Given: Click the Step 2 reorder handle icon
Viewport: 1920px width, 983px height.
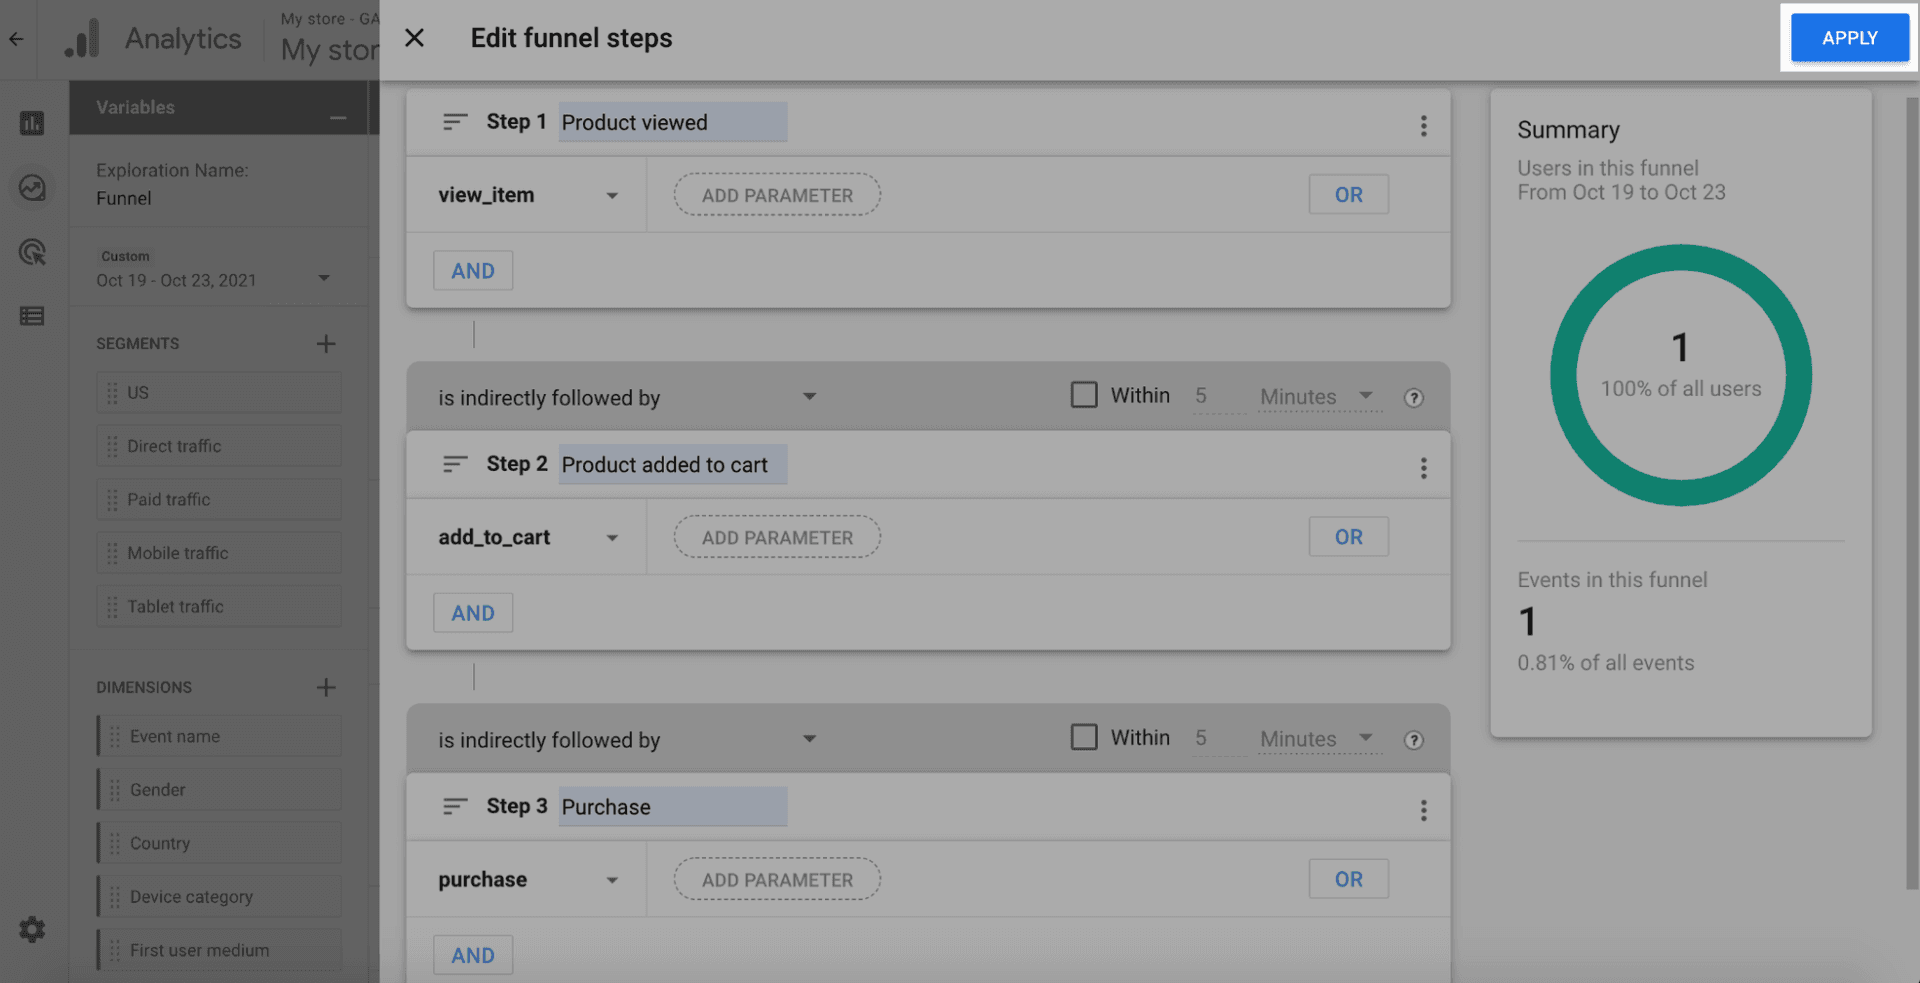Looking at the screenshot, I should click(455, 464).
